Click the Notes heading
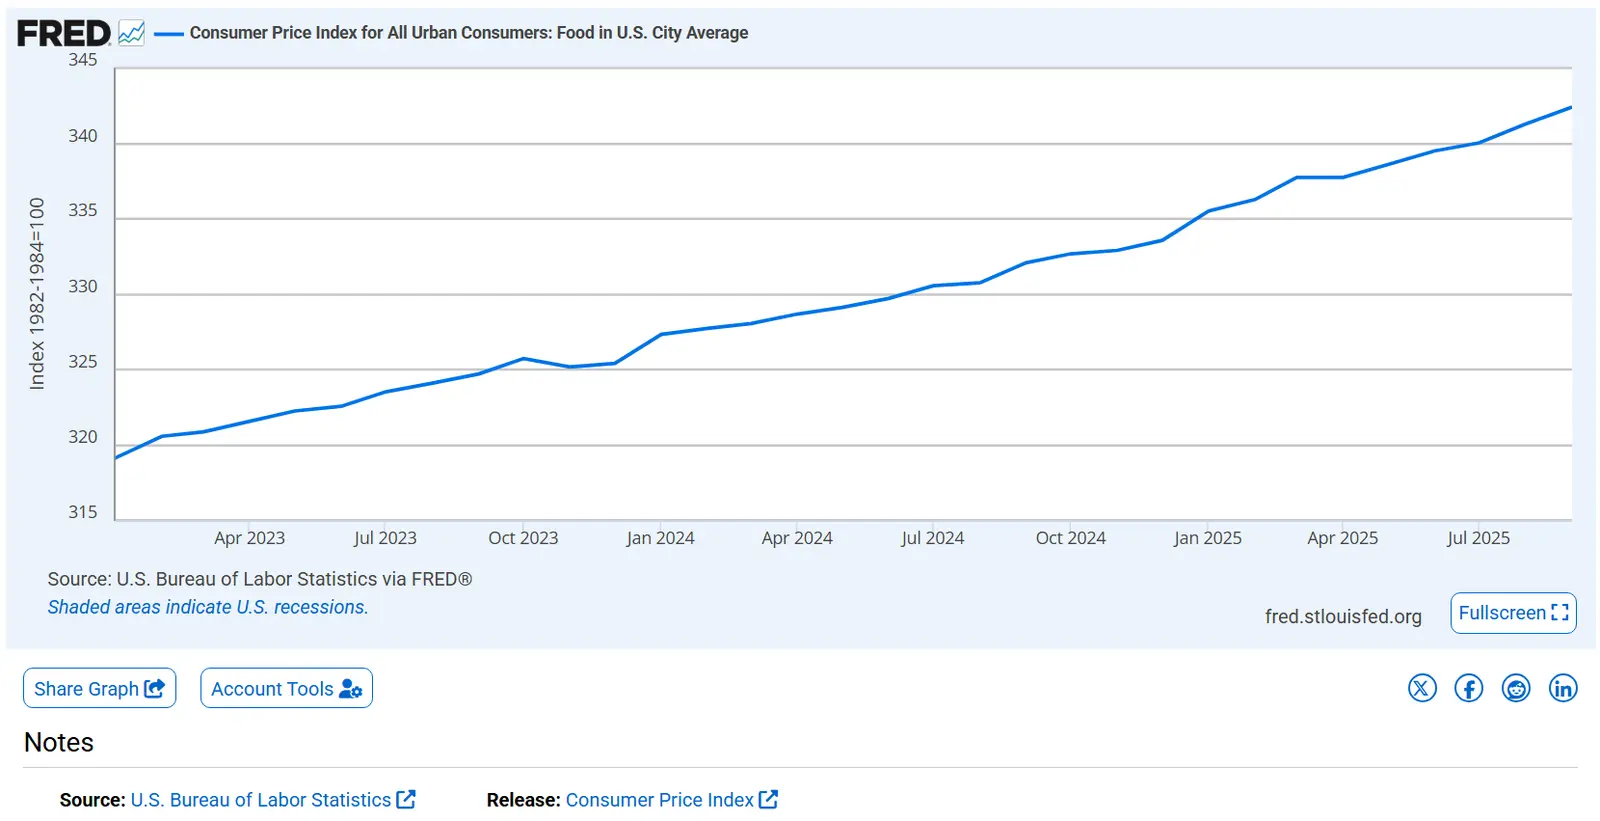Screen dimensions: 1600x821 click(x=59, y=743)
